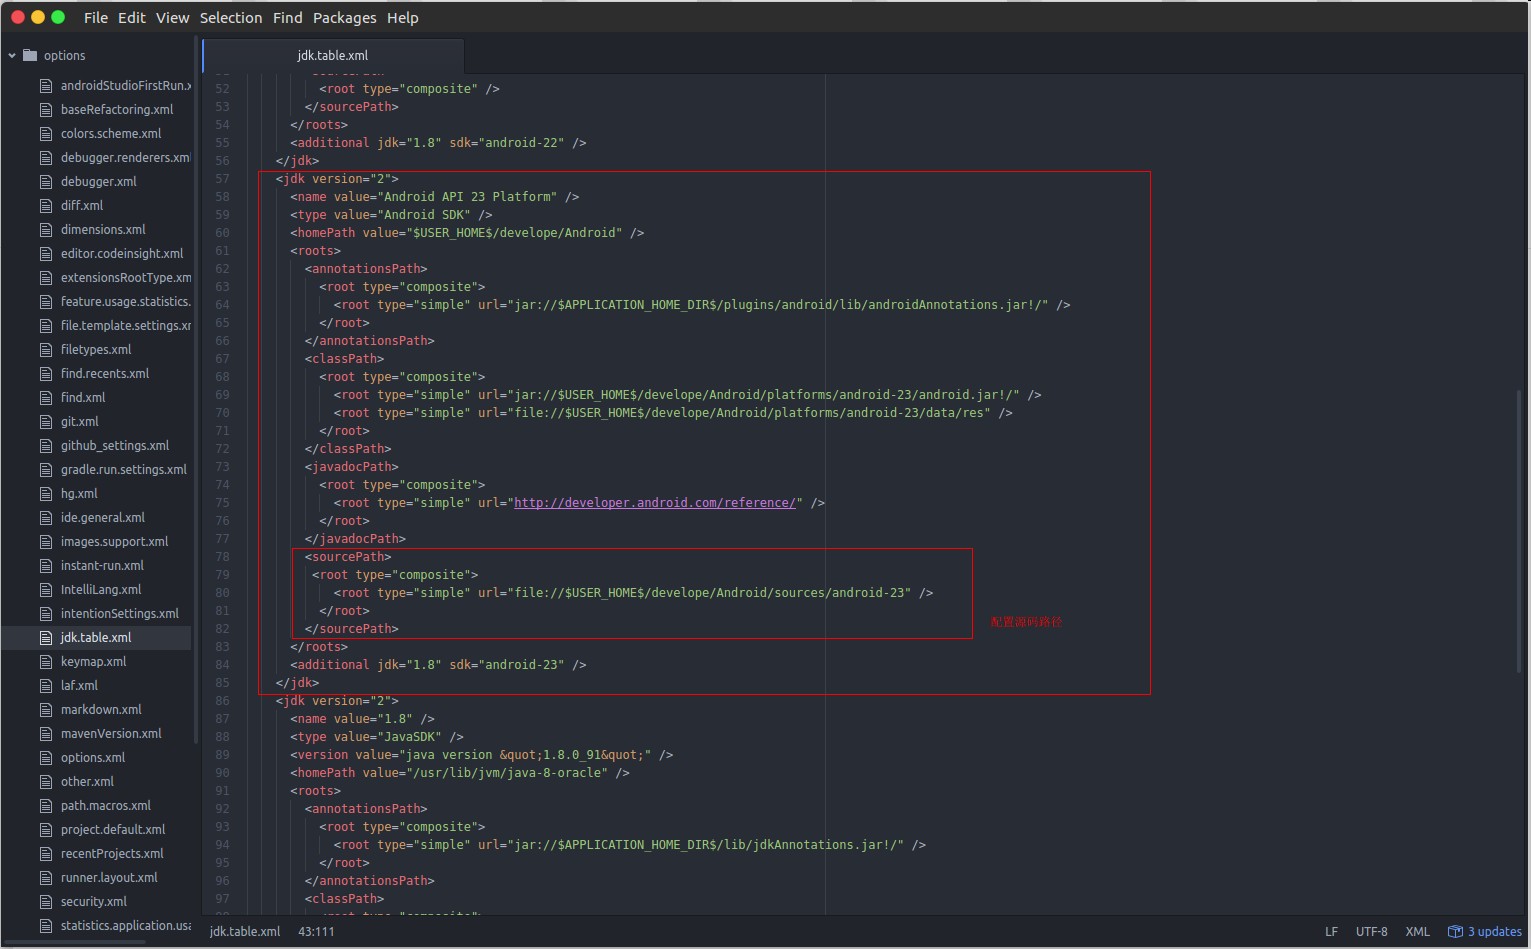This screenshot has height=949, width=1531.
Task: Click the file icon of find.xml
Action: pyautogui.click(x=46, y=398)
